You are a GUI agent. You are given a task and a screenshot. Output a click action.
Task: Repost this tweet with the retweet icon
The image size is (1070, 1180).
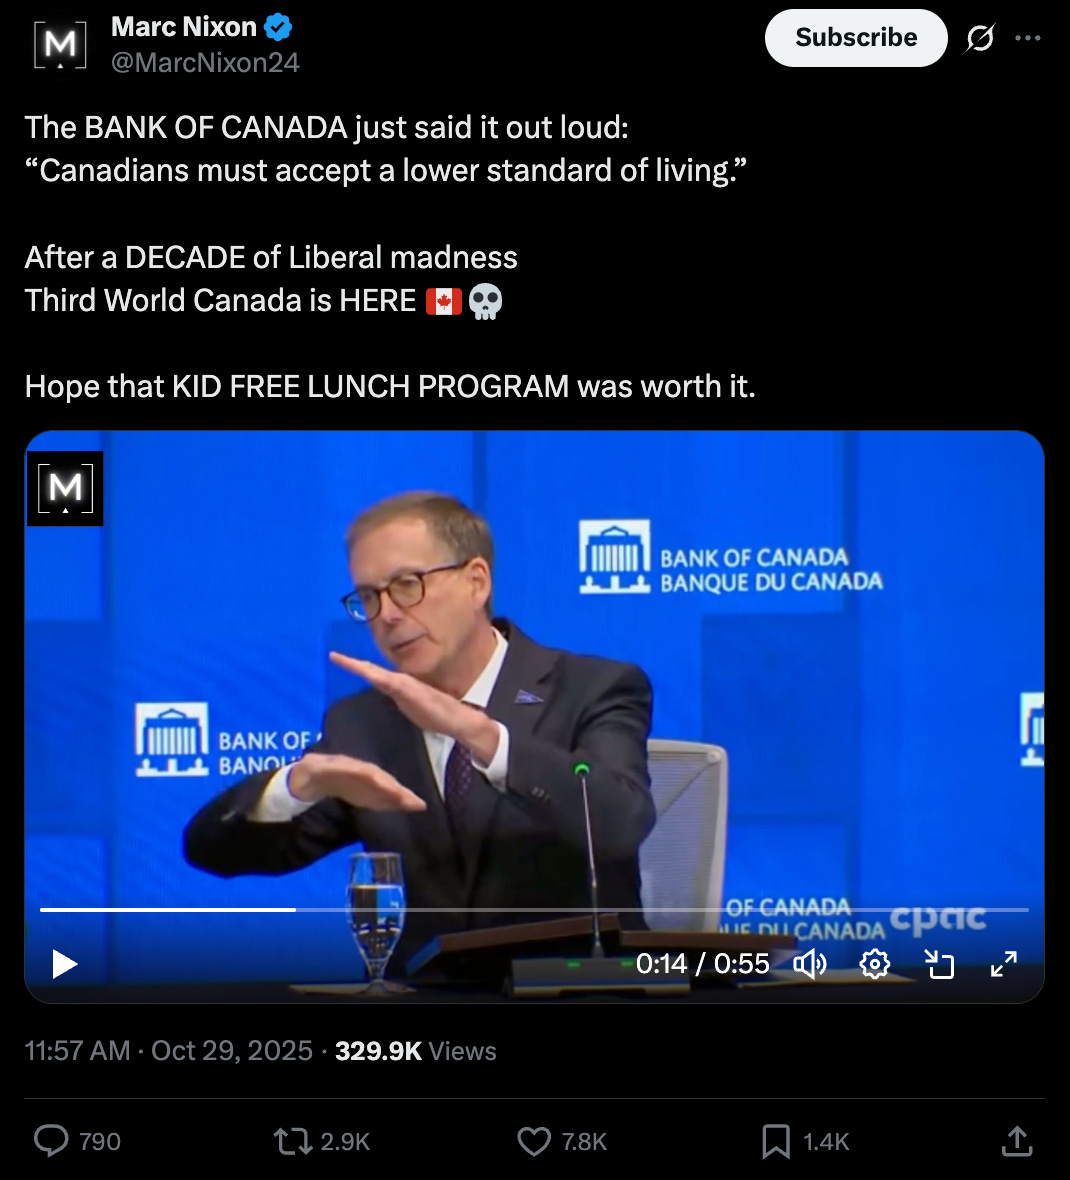pos(293,1141)
